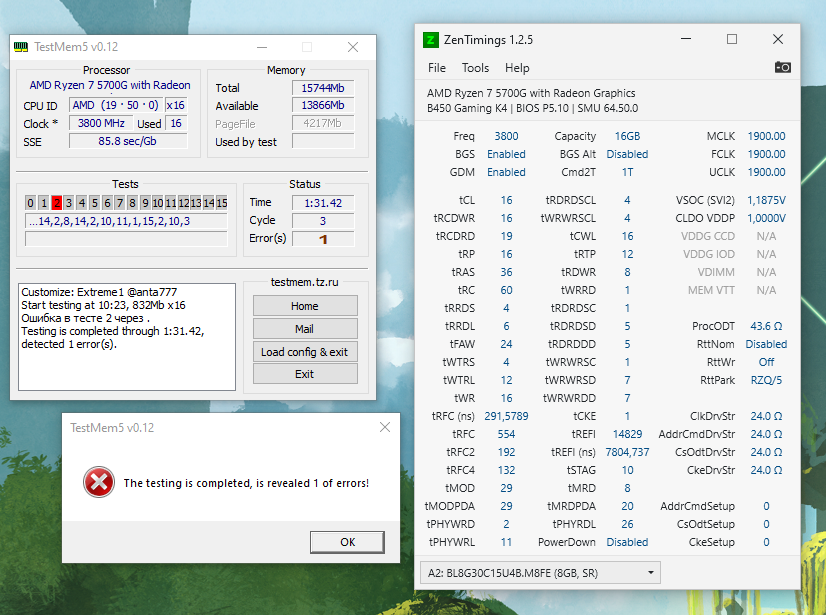This screenshot has height=615, width=826.
Task: Click the Home button in TestMem5
Action: tap(305, 306)
